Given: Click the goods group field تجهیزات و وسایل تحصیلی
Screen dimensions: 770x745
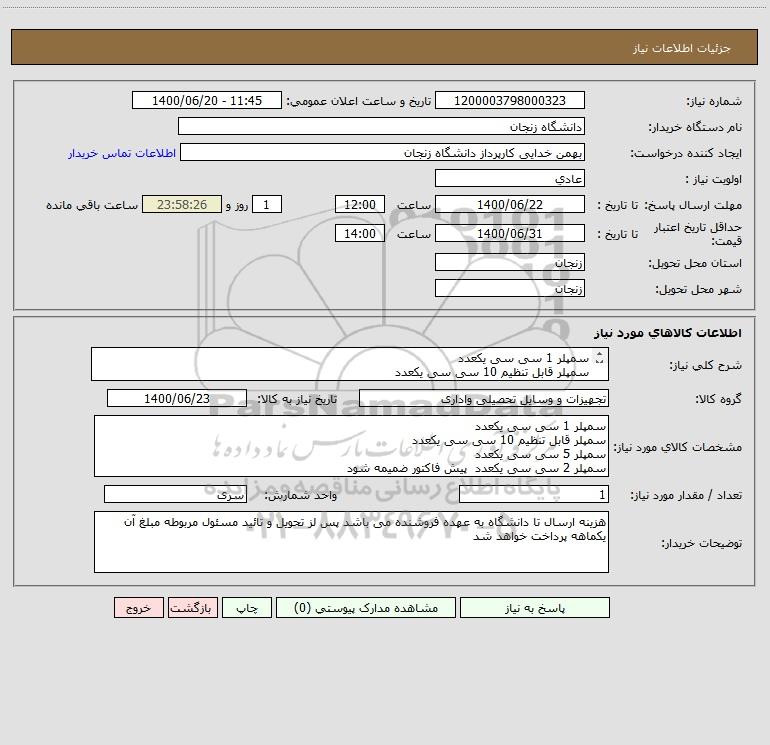Looking at the screenshot, I should coord(484,398).
